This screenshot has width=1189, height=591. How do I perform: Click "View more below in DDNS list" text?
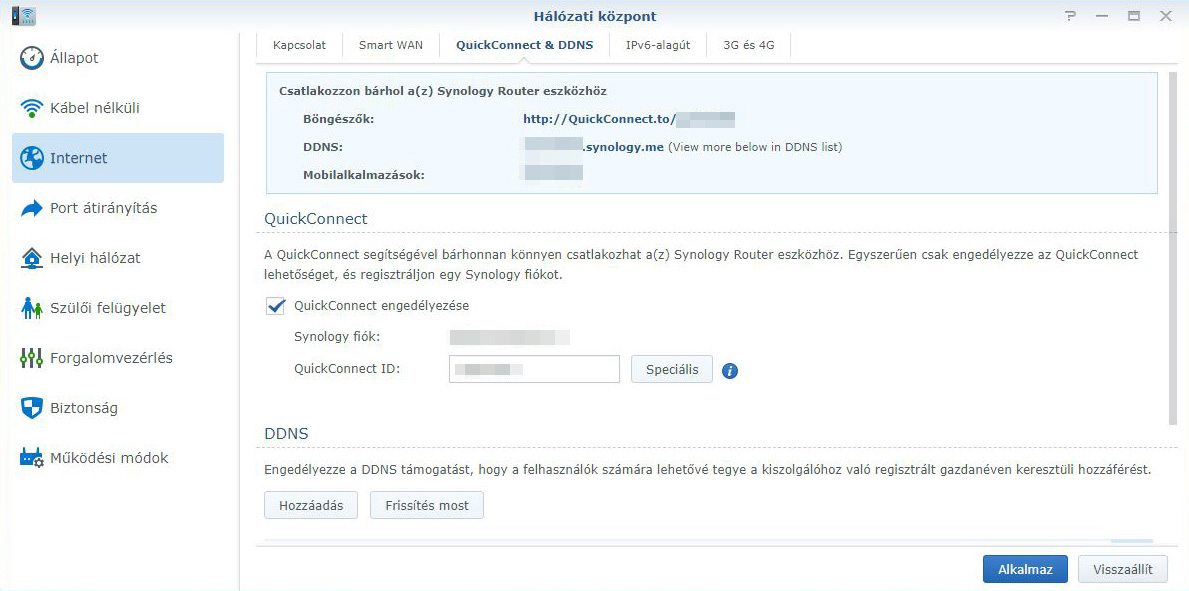tap(754, 147)
